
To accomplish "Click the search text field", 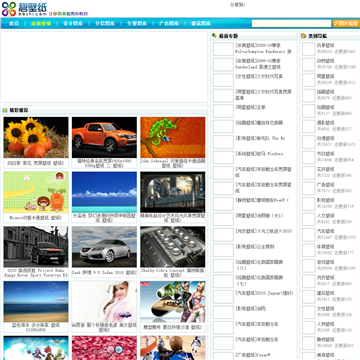I will point(291,23).
